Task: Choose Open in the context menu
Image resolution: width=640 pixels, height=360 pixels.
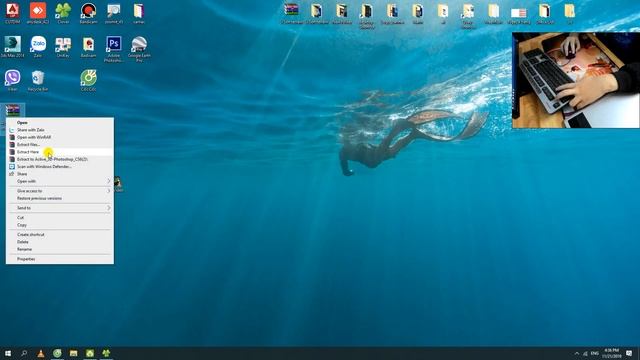Action: point(60,122)
